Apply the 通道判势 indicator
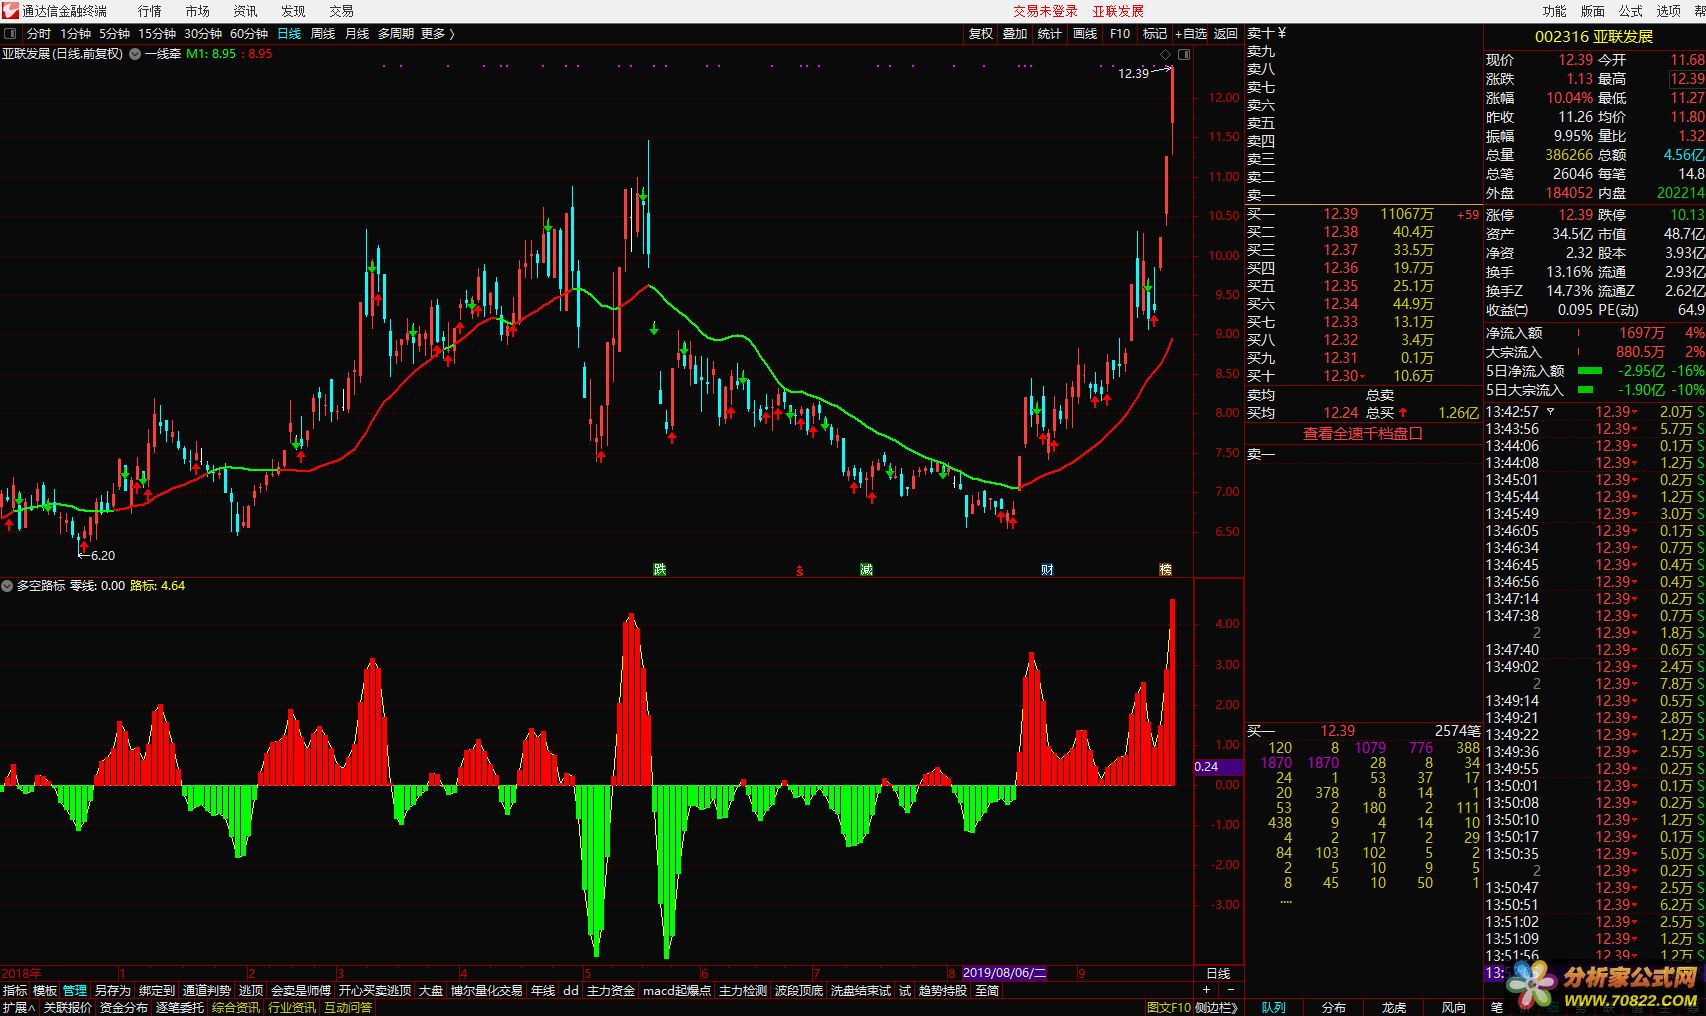This screenshot has width=1706, height=1016. [x=207, y=991]
